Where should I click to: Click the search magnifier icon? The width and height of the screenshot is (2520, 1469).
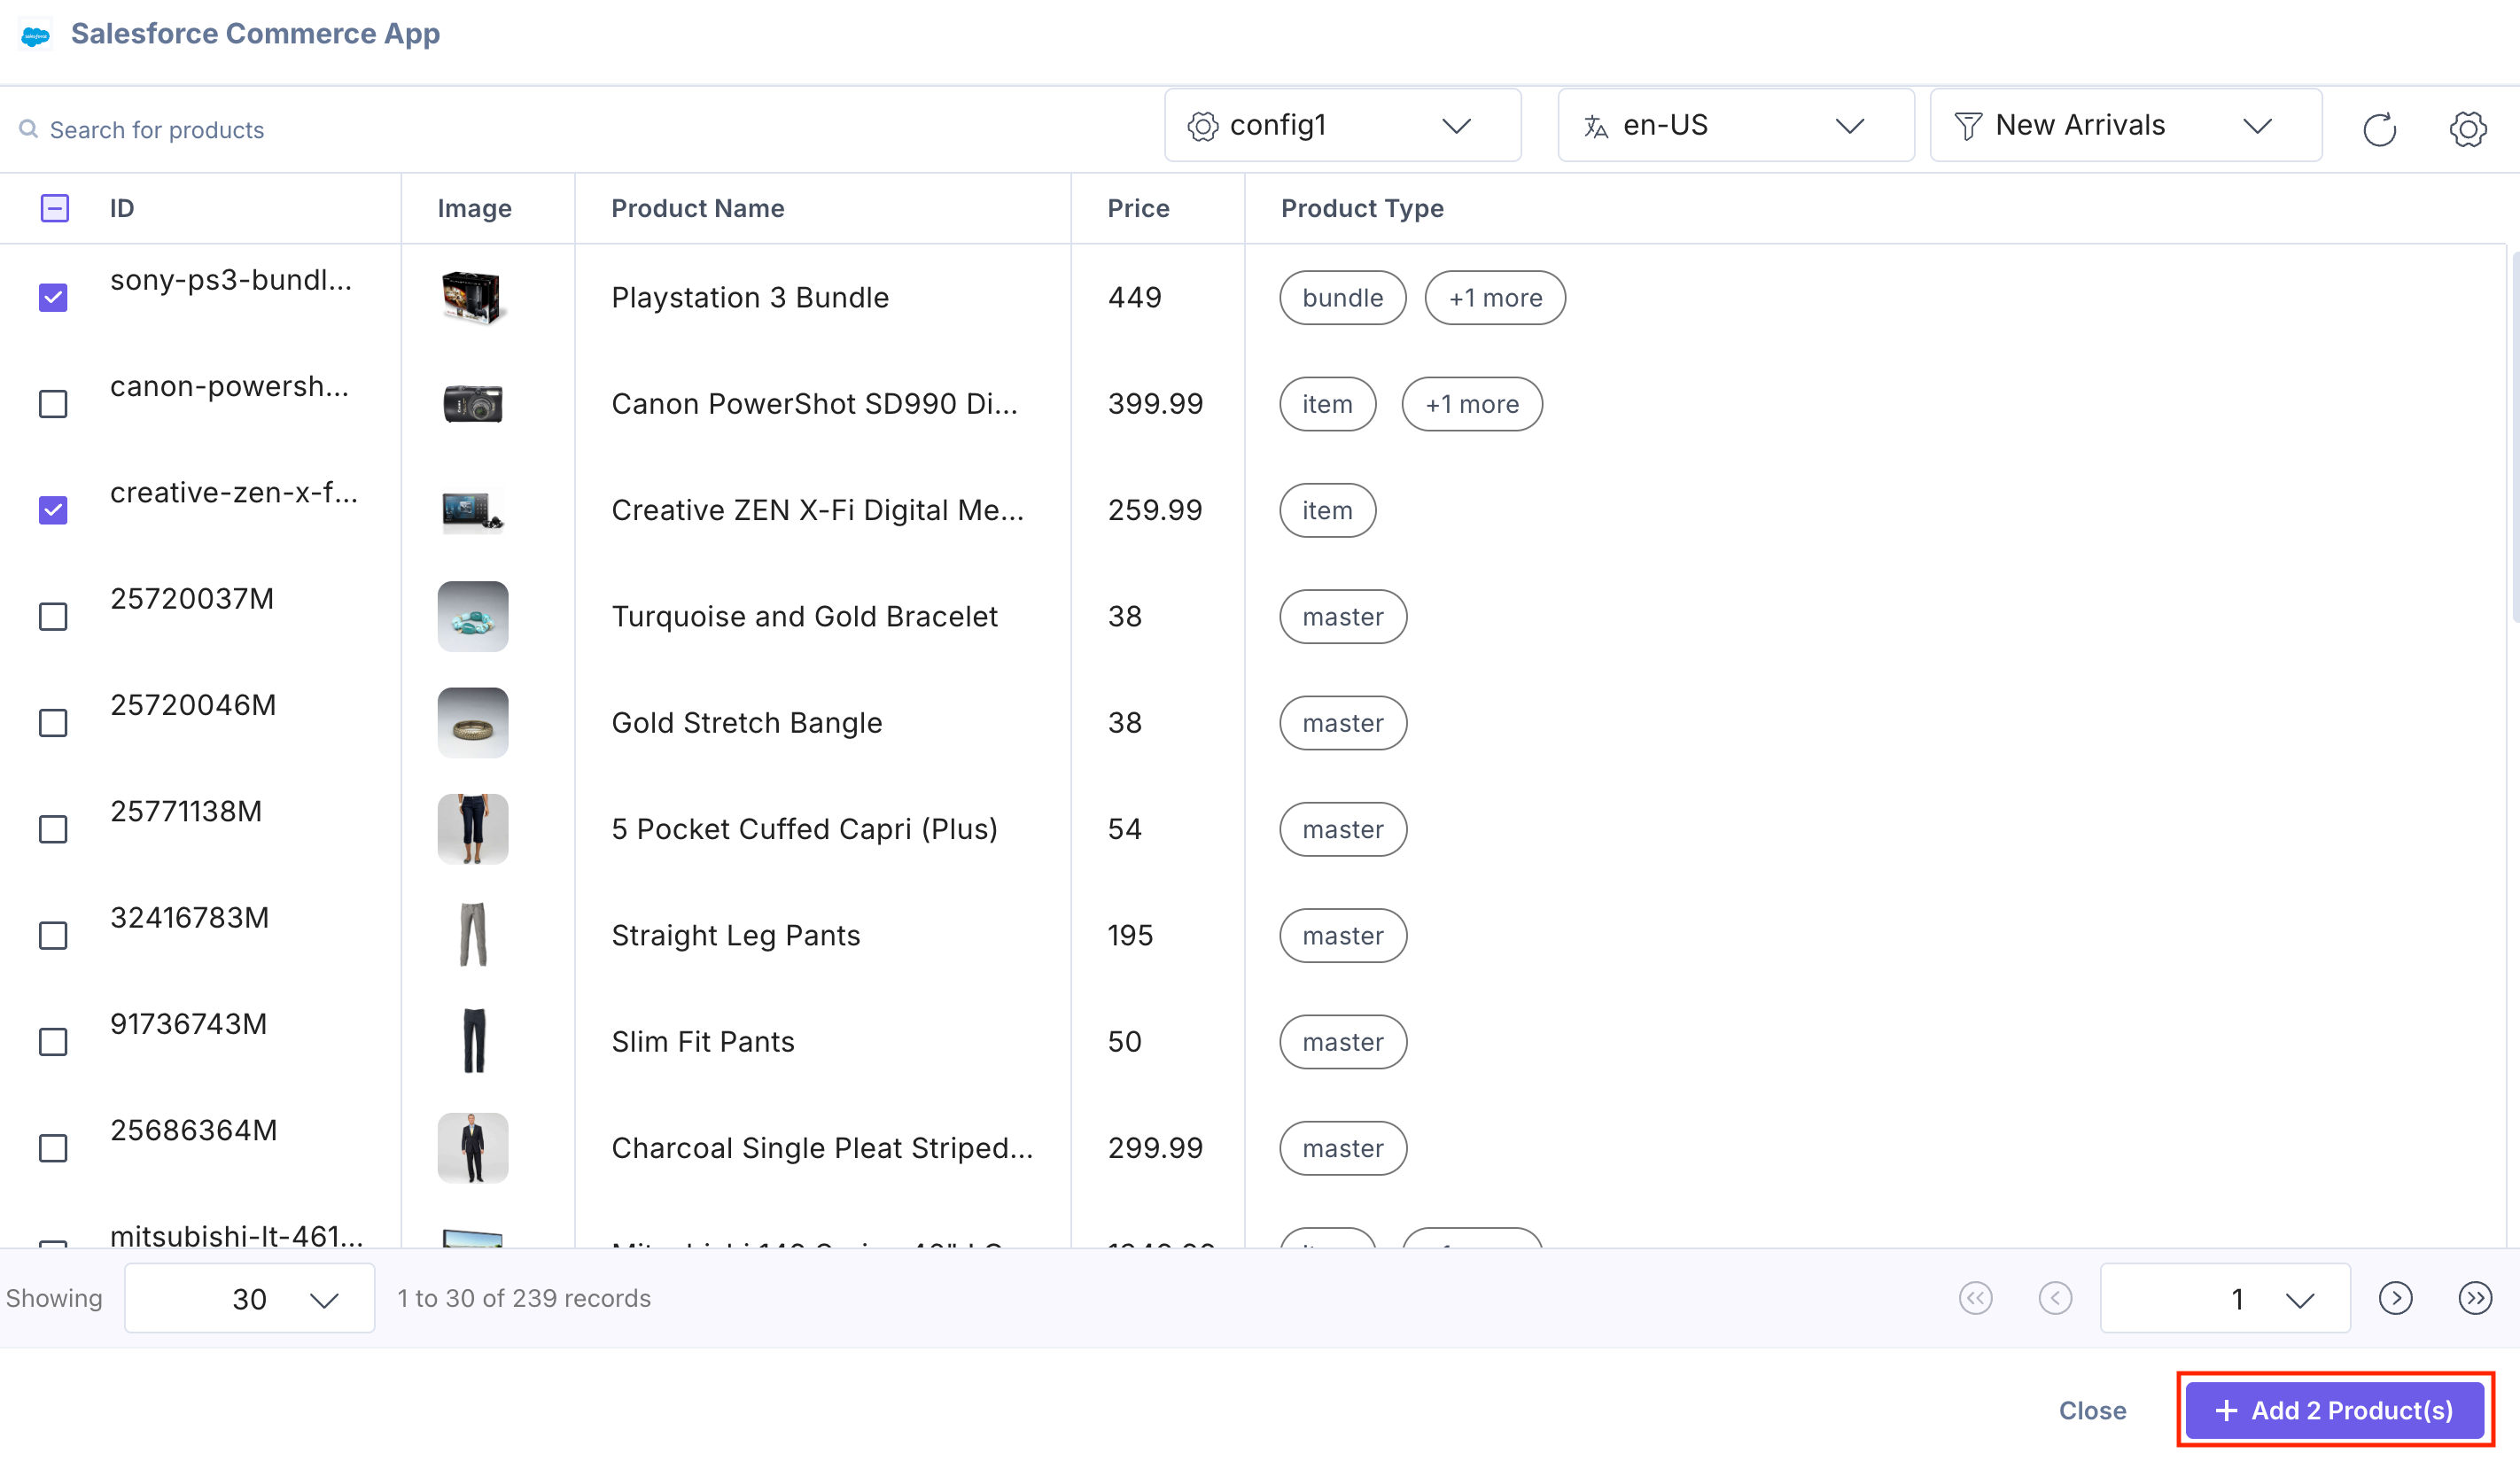[29, 129]
